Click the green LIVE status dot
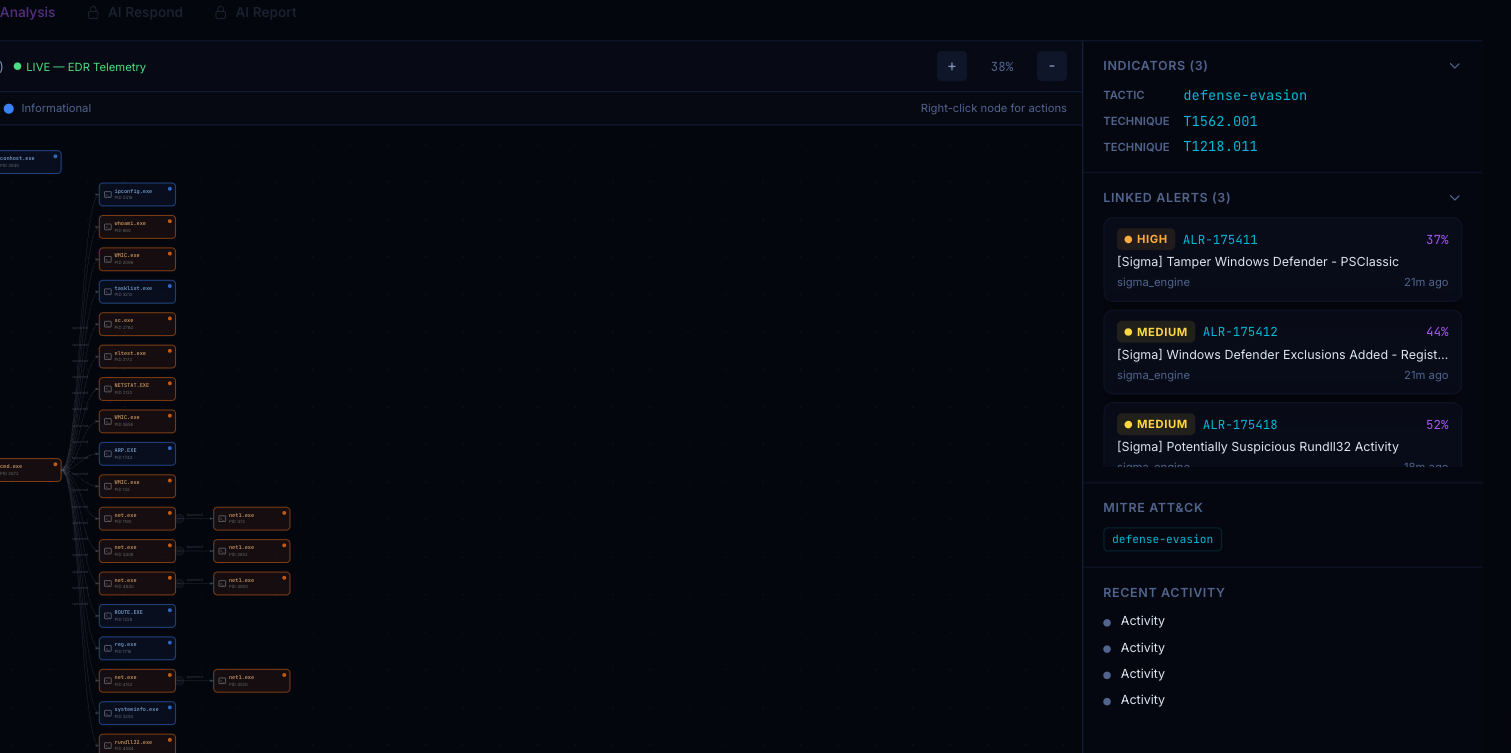The height and width of the screenshot is (753, 1511). coord(17,66)
